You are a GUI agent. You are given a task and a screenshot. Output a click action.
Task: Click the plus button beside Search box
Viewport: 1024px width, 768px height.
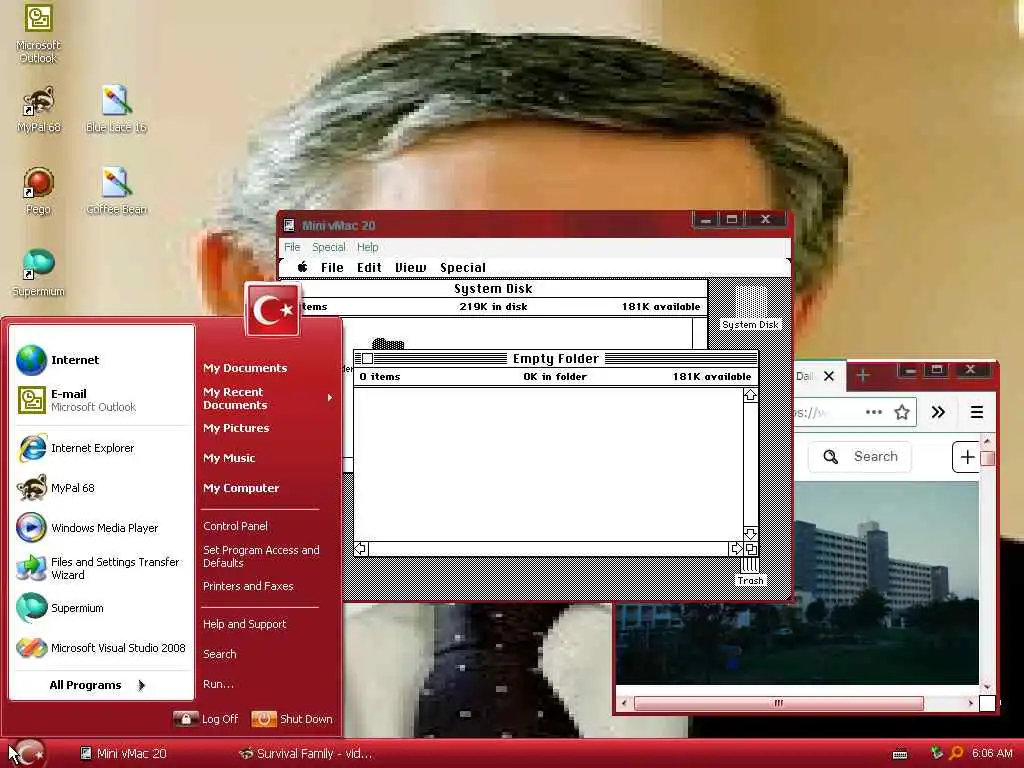pyautogui.click(x=967, y=457)
